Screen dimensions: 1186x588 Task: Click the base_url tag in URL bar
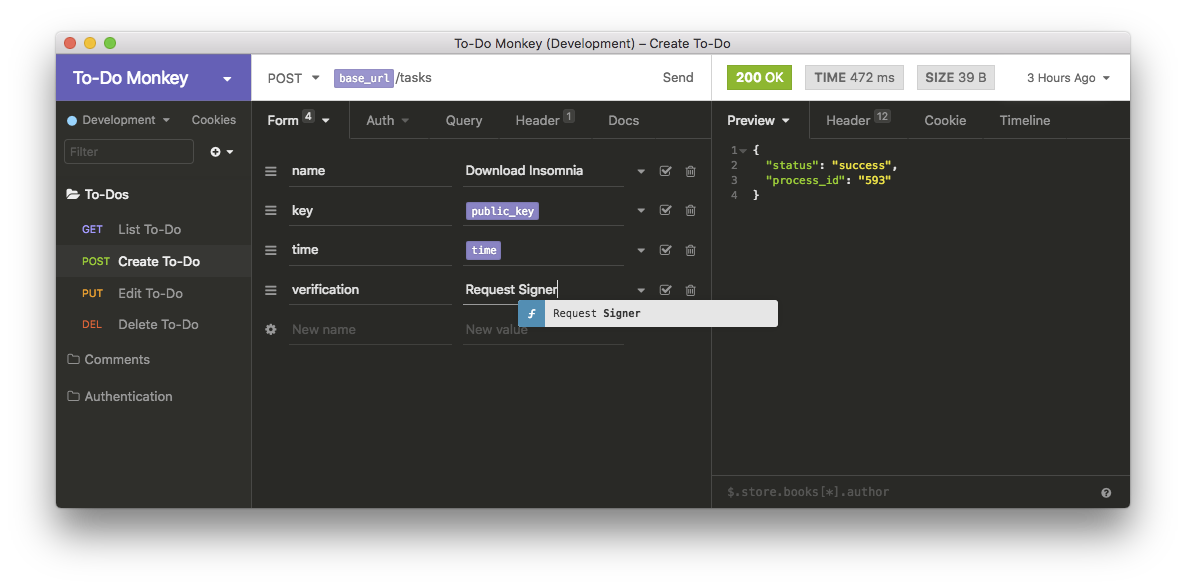pyautogui.click(x=364, y=78)
